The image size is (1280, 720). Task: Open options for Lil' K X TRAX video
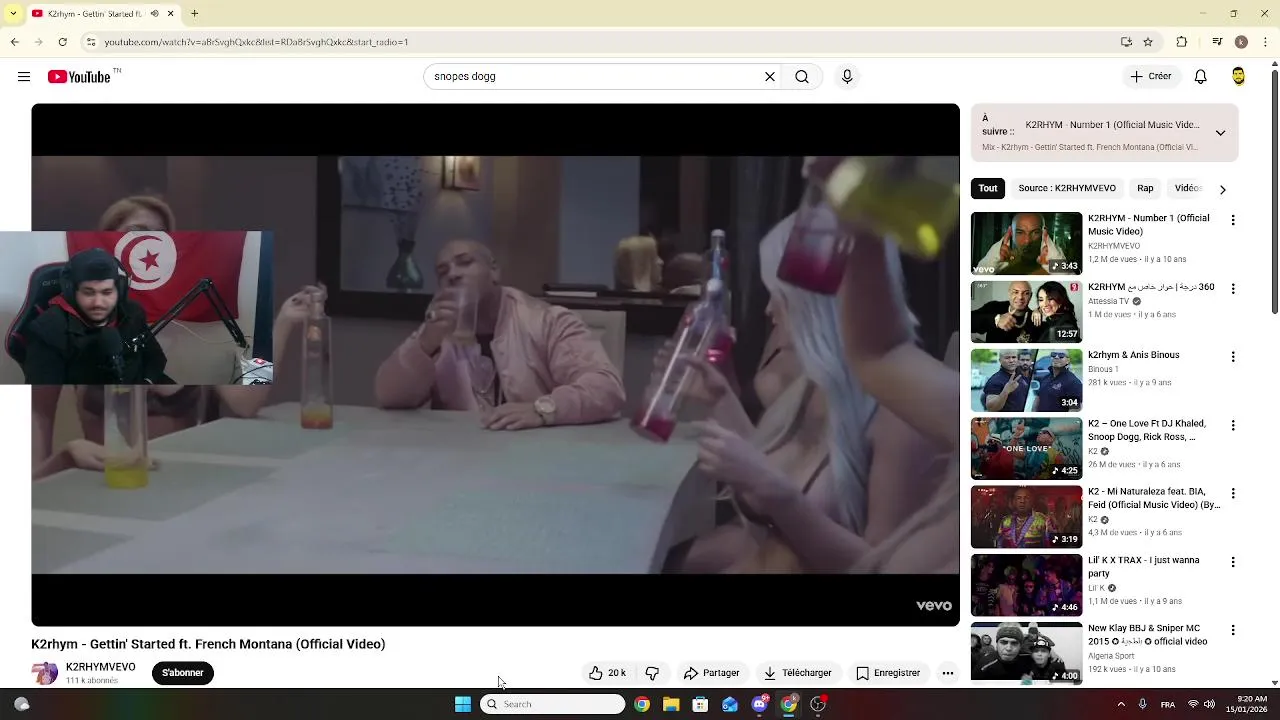point(1233,562)
